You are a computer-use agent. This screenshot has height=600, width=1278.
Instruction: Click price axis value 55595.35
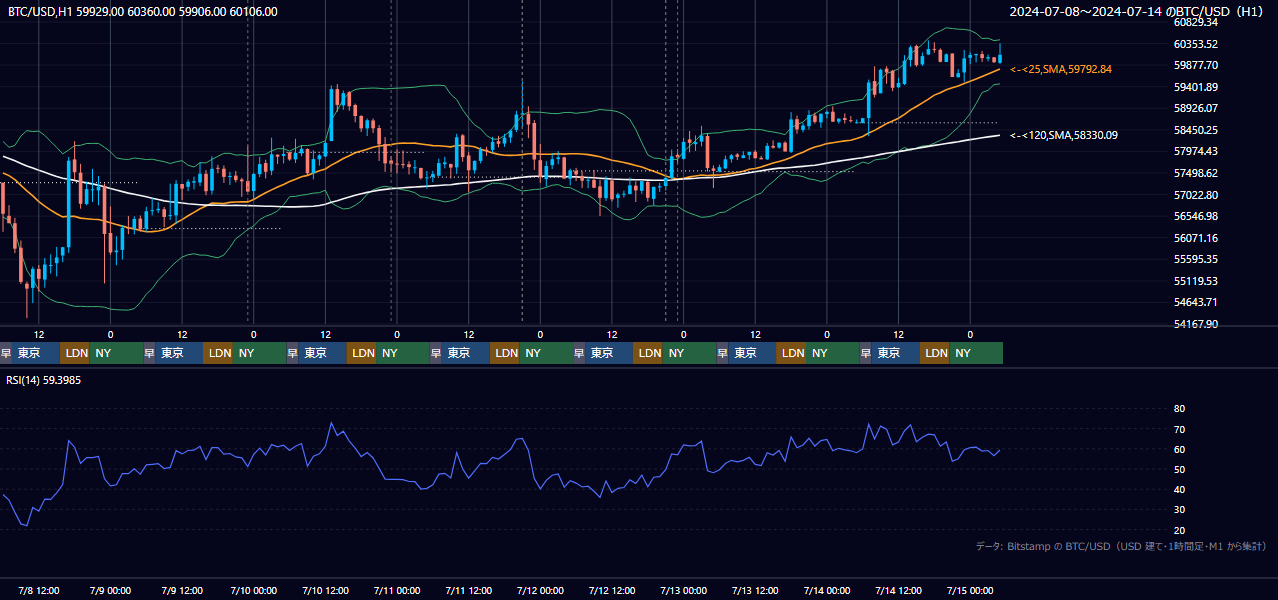click(x=1195, y=259)
